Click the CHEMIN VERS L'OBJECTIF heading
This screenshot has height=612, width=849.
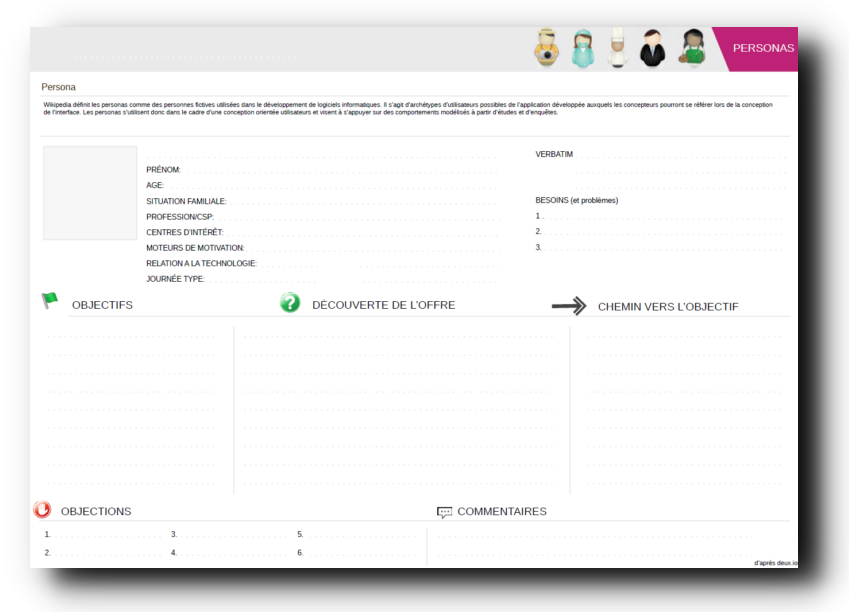[x=668, y=307]
